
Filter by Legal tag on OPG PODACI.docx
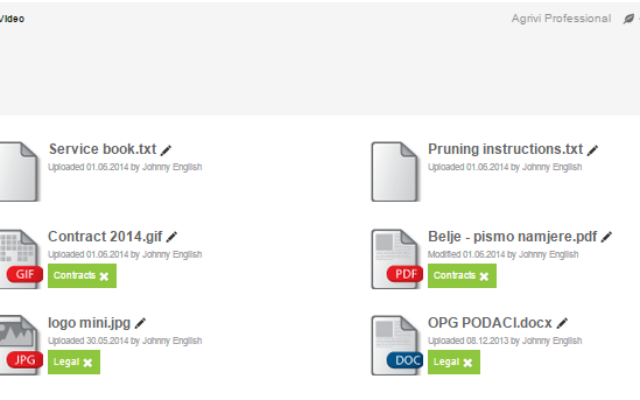(446, 362)
